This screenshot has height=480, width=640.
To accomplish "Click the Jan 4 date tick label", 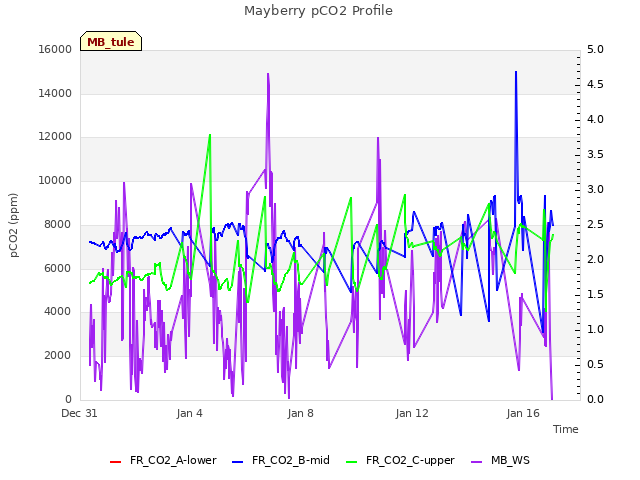I will [189, 413].
